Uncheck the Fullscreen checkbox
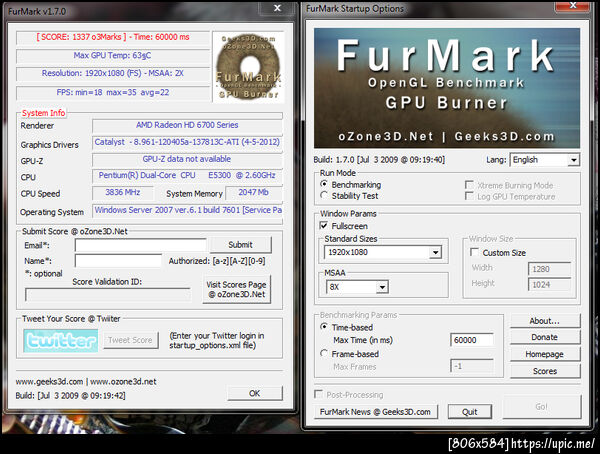Screen dimensions: 600x454 (323, 225)
